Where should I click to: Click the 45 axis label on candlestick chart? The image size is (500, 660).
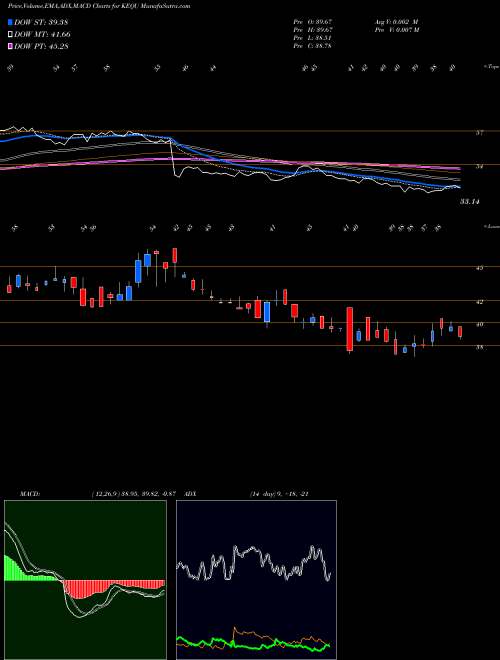coord(479,268)
